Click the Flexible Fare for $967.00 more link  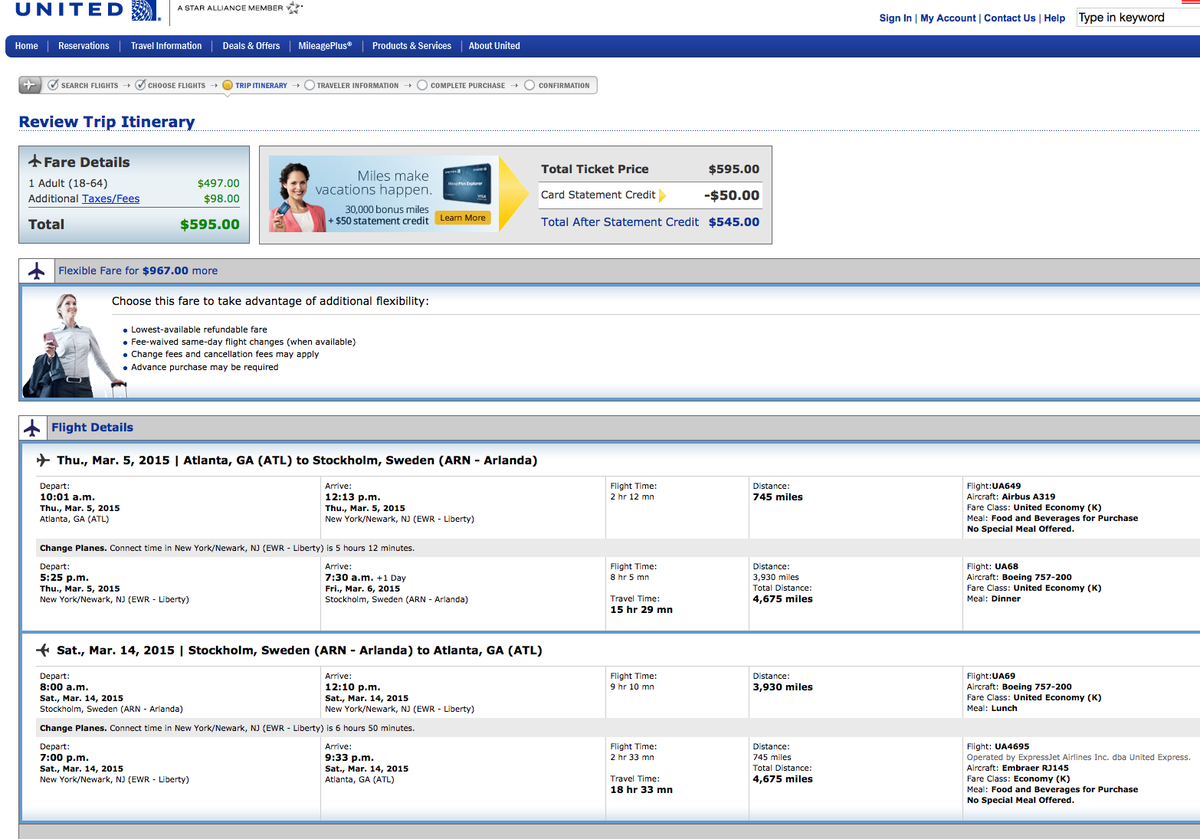(x=138, y=271)
